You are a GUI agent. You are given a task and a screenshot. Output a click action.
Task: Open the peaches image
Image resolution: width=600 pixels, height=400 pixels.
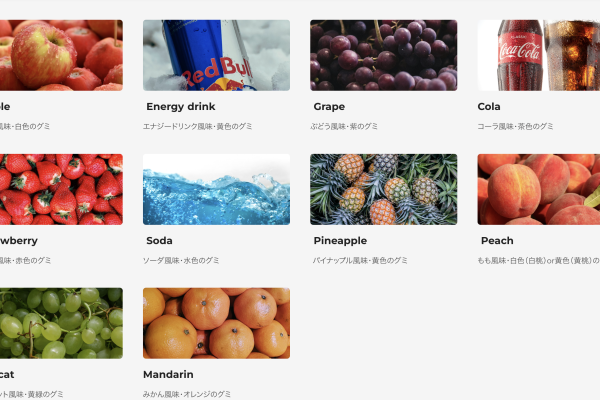(539, 189)
